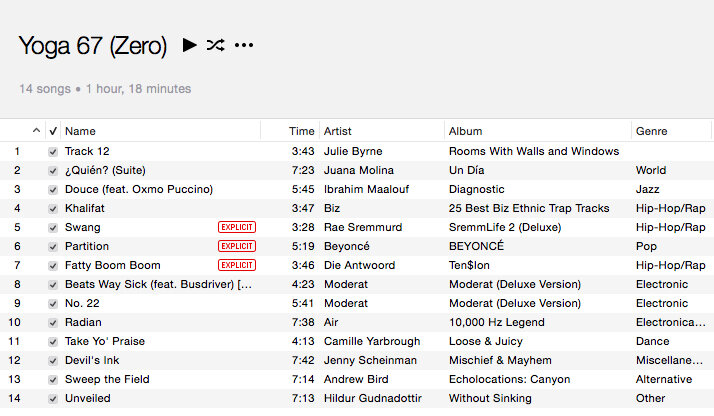Select the song Devil's Ink
This screenshot has height=416, width=714.
[92, 360]
